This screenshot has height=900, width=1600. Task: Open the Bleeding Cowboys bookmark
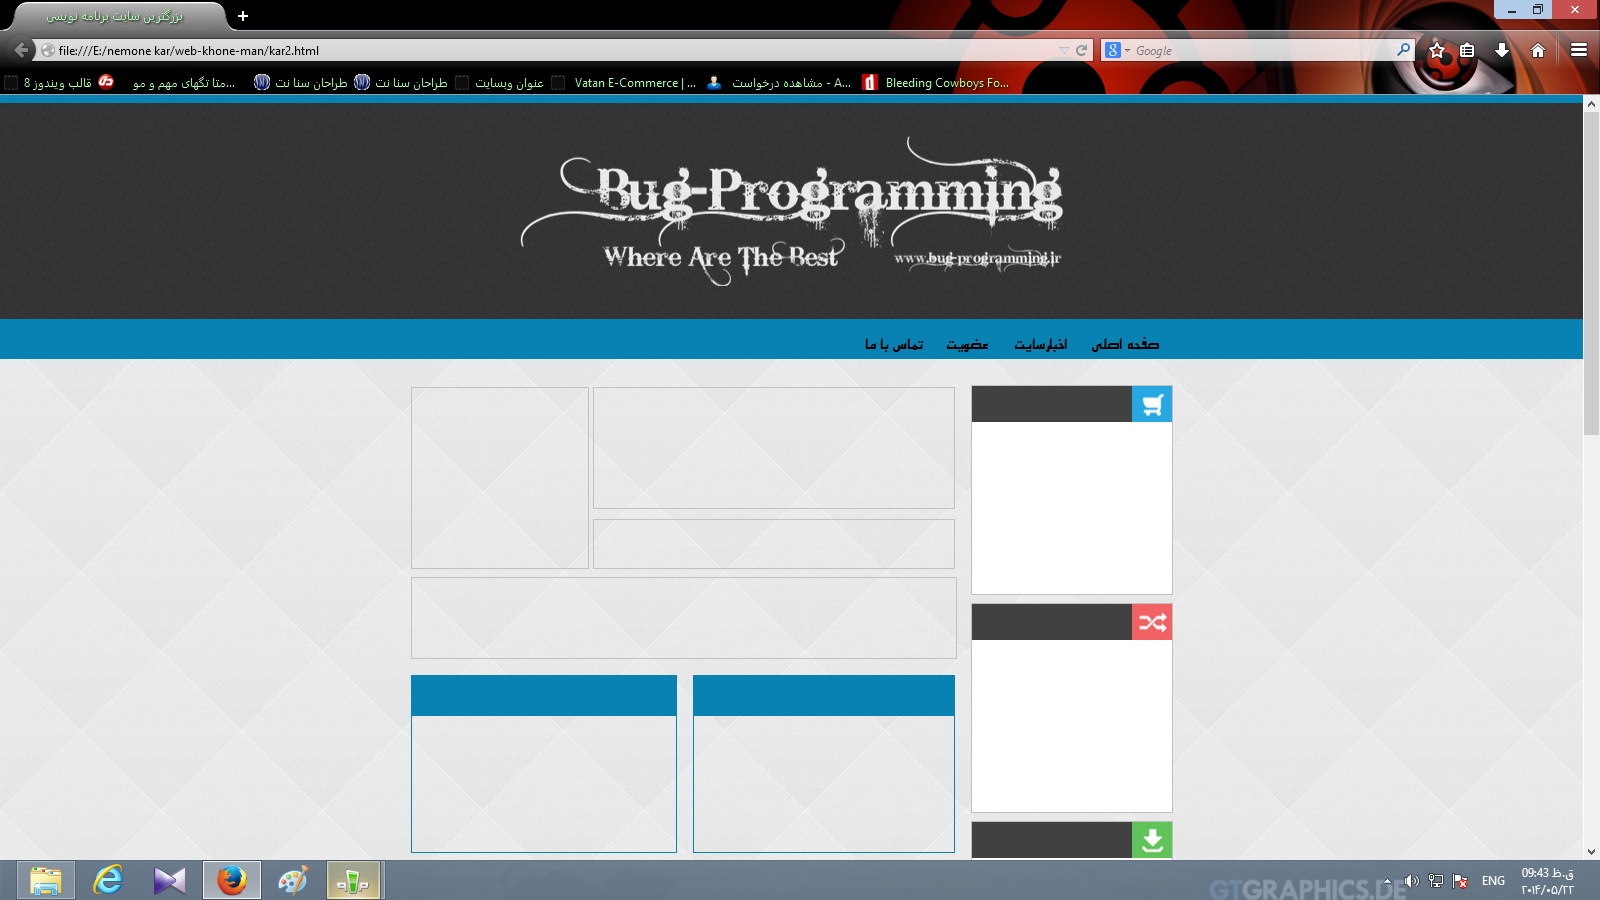(x=936, y=83)
